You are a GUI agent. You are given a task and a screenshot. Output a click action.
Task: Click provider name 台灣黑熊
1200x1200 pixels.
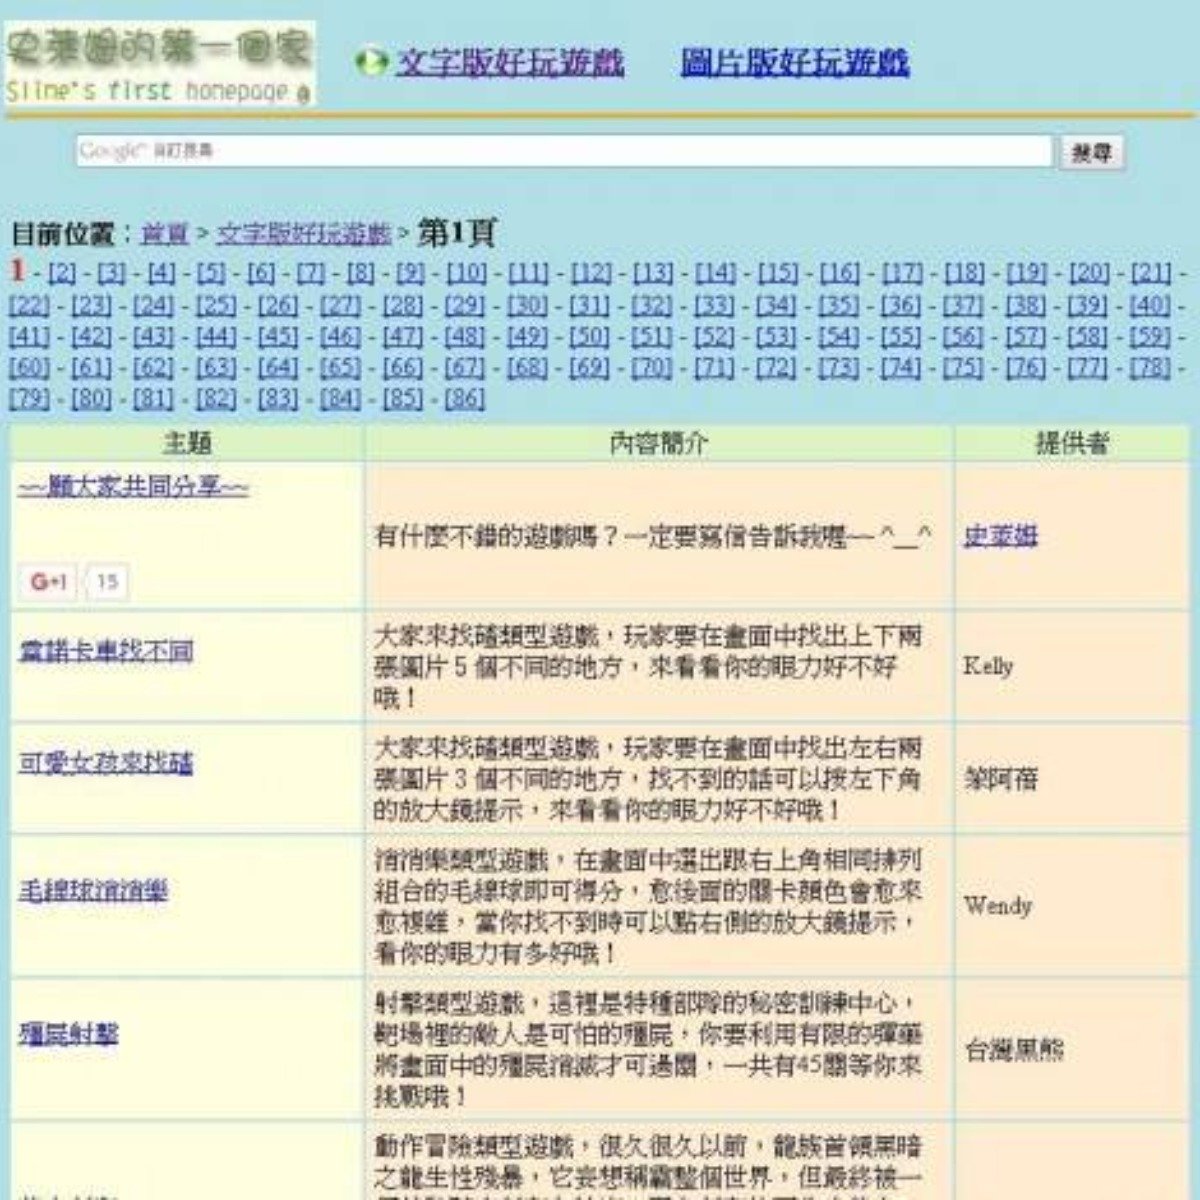[1013, 1050]
